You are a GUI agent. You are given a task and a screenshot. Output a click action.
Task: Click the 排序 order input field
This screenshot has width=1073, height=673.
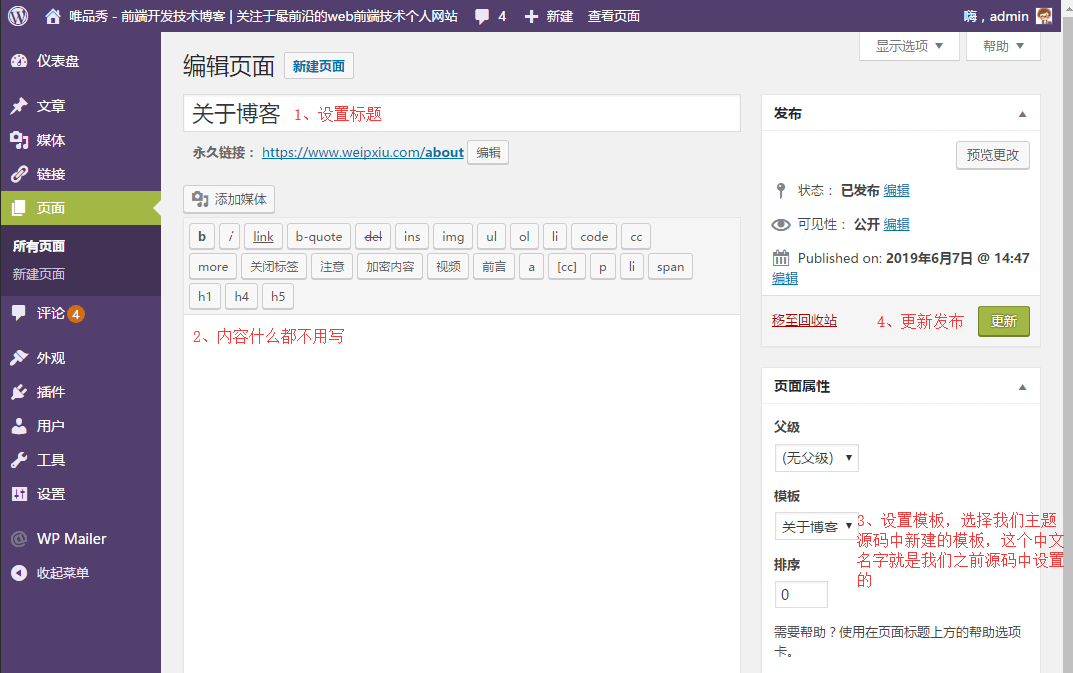[800, 594]
